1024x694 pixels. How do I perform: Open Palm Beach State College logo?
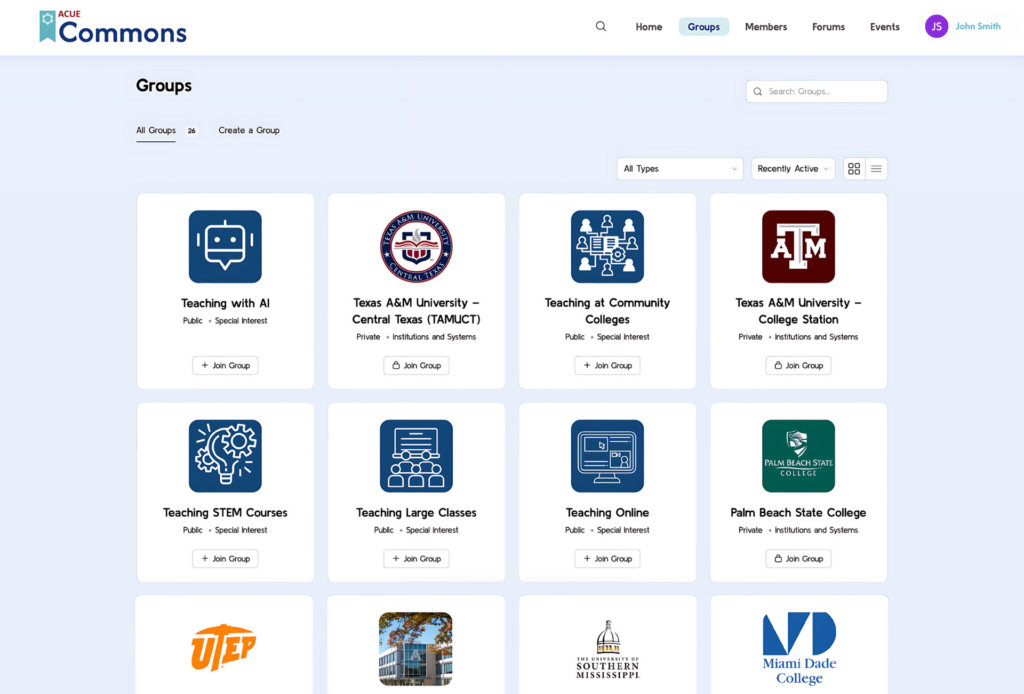(798, 456)
